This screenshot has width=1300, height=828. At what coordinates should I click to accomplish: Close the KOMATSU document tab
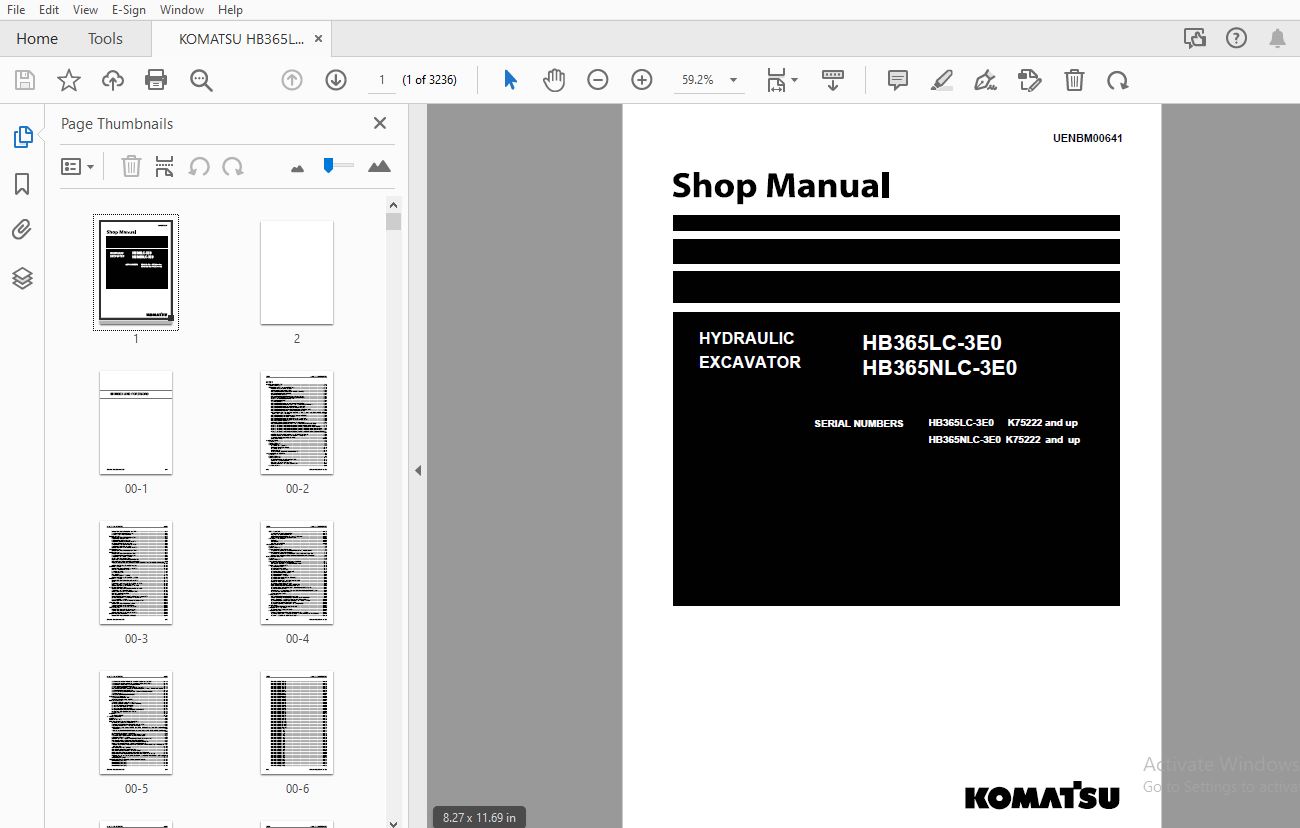click(x=319, y=39)
